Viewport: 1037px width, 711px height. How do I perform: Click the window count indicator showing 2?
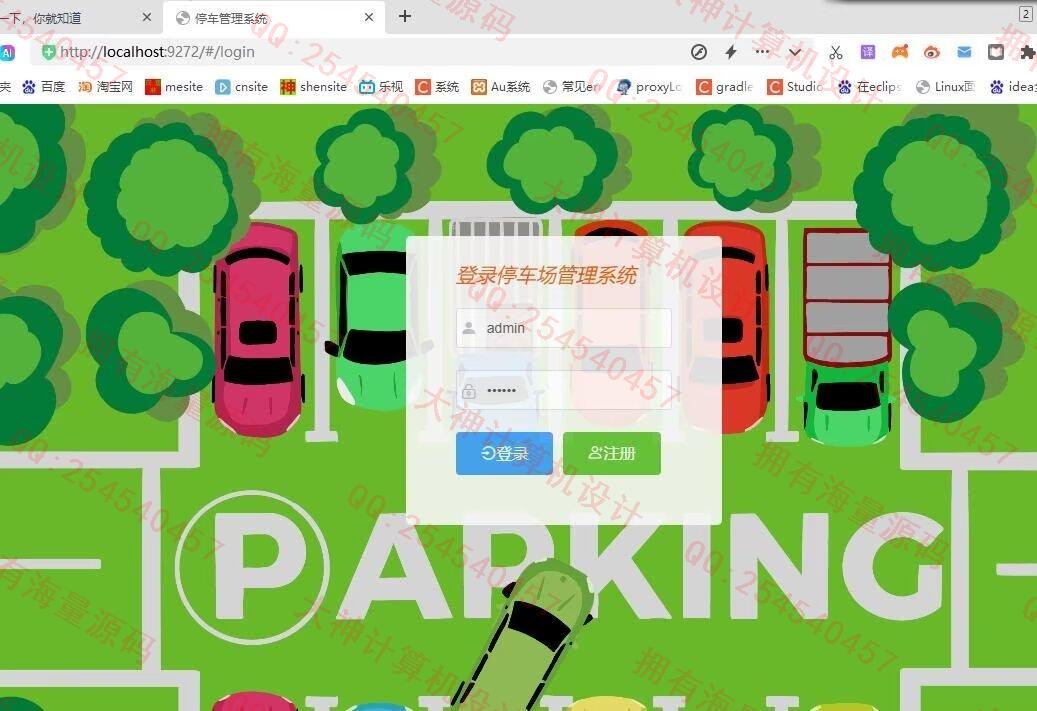coord(1026,14)
